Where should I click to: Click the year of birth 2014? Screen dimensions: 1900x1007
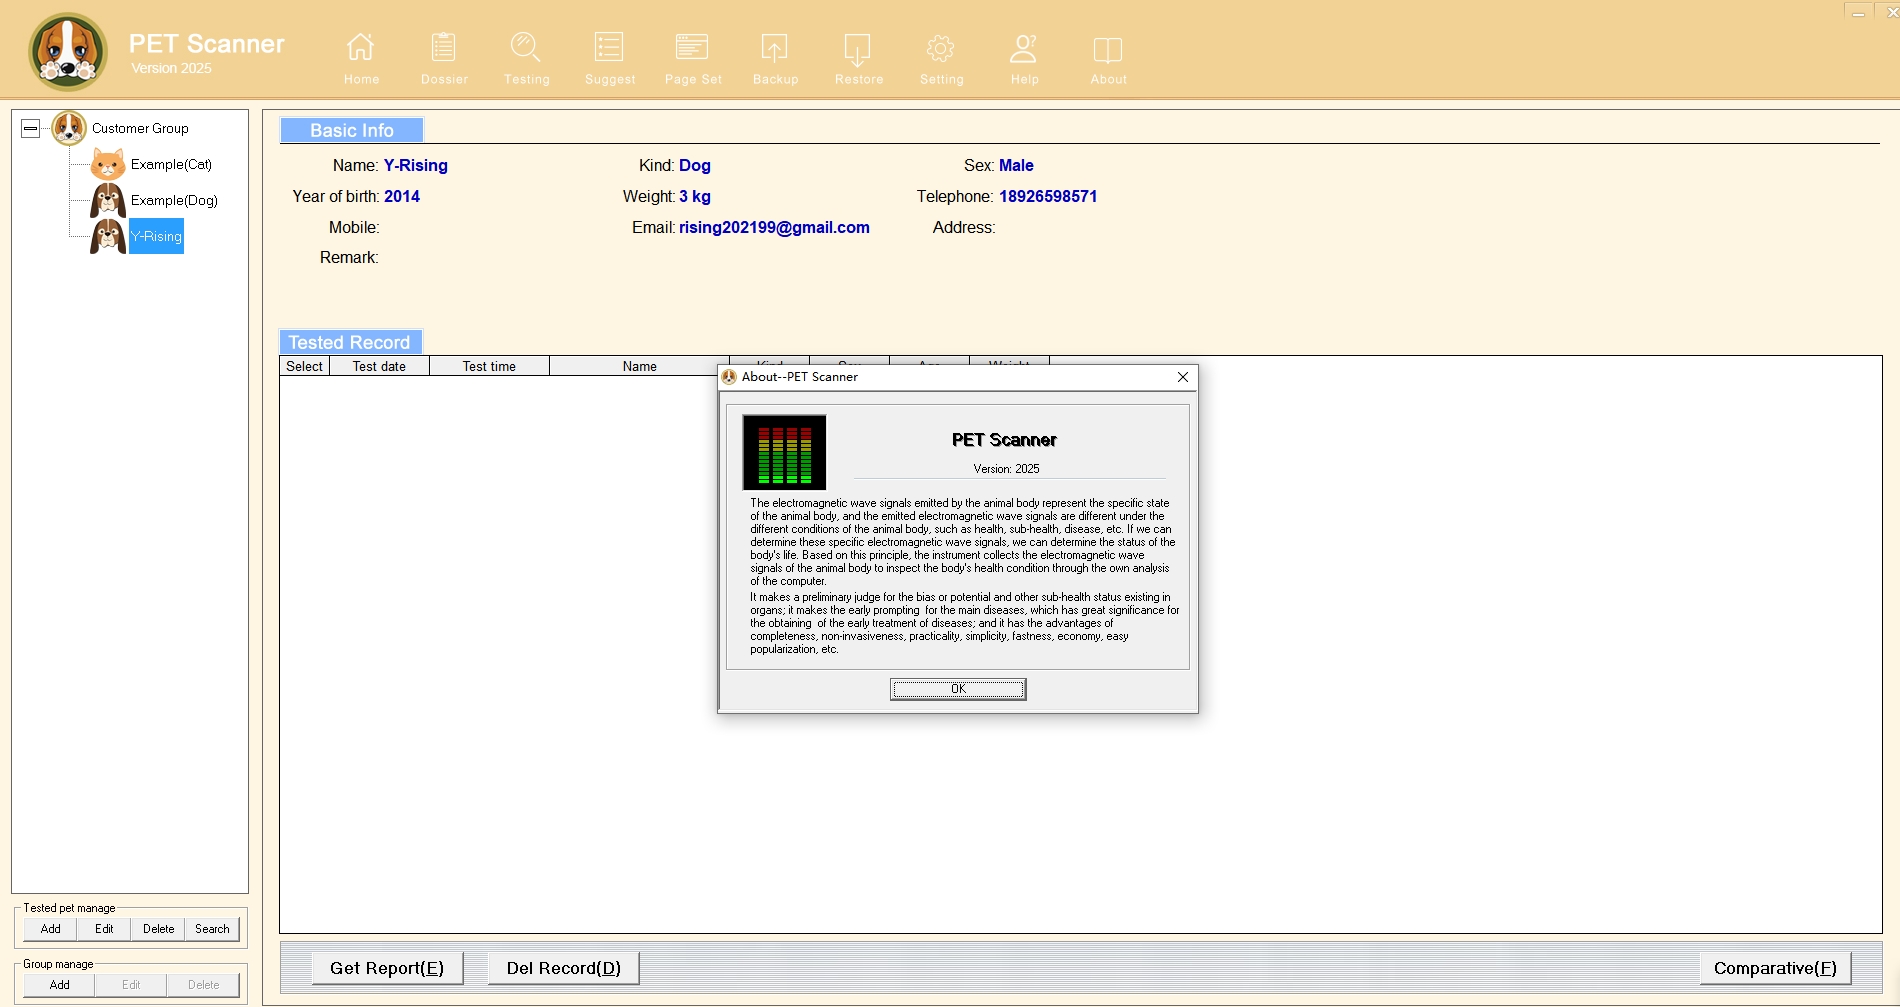[402, 196]
